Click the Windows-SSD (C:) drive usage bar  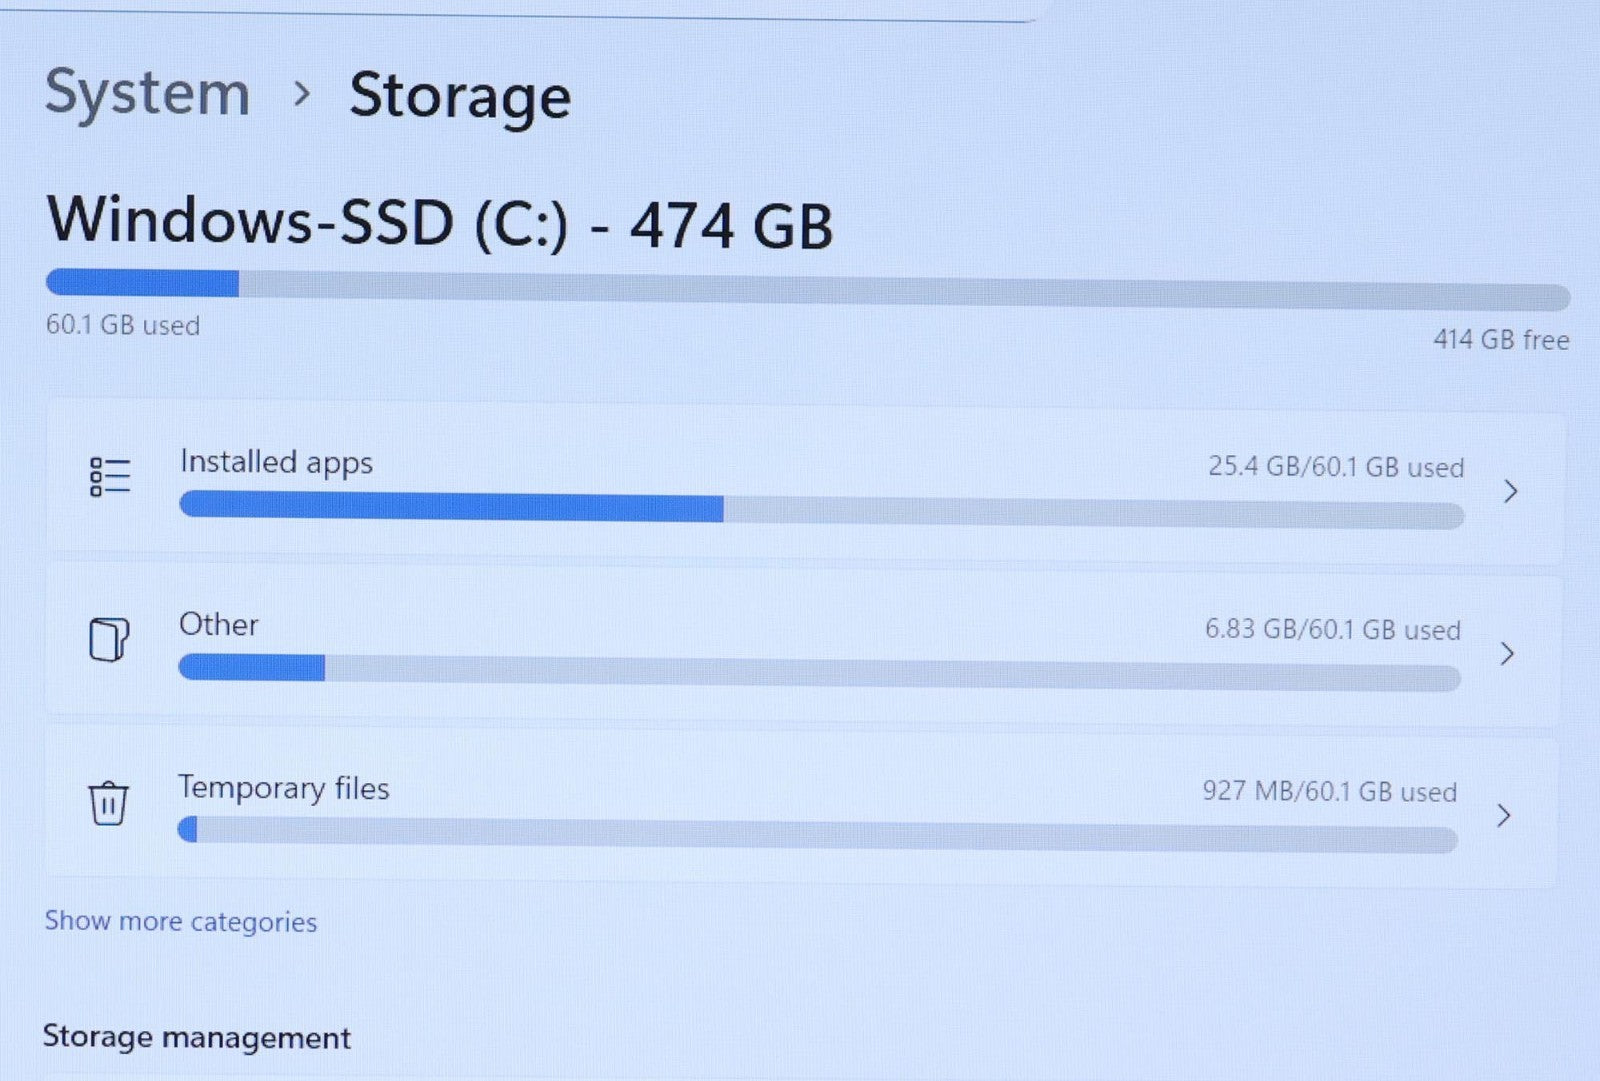808,290
